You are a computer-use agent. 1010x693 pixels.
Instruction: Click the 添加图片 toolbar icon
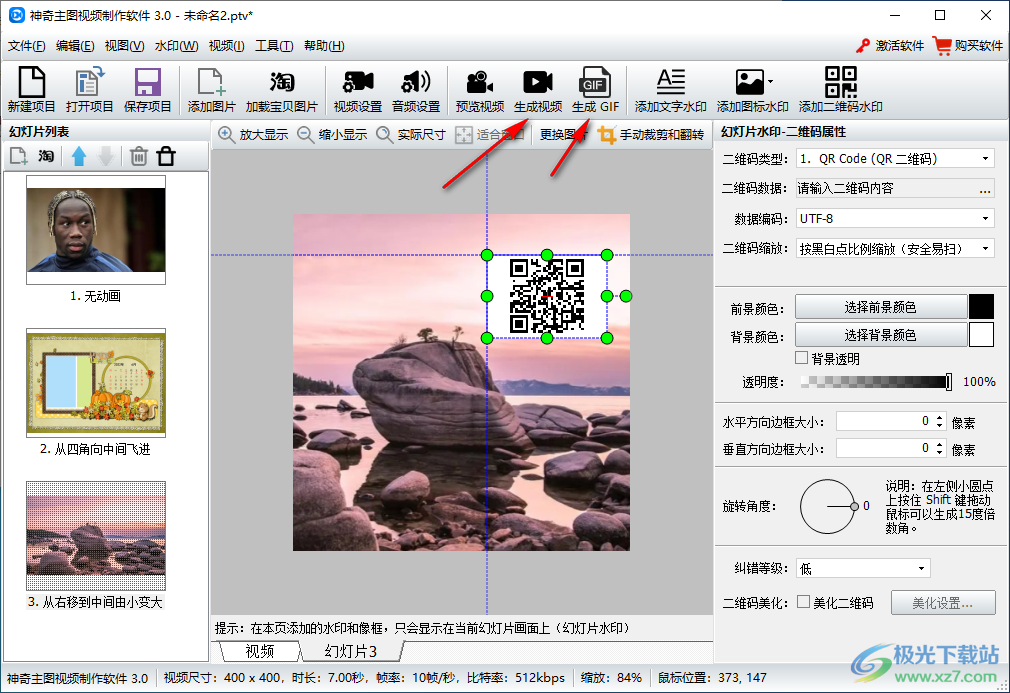click(211, 90)
